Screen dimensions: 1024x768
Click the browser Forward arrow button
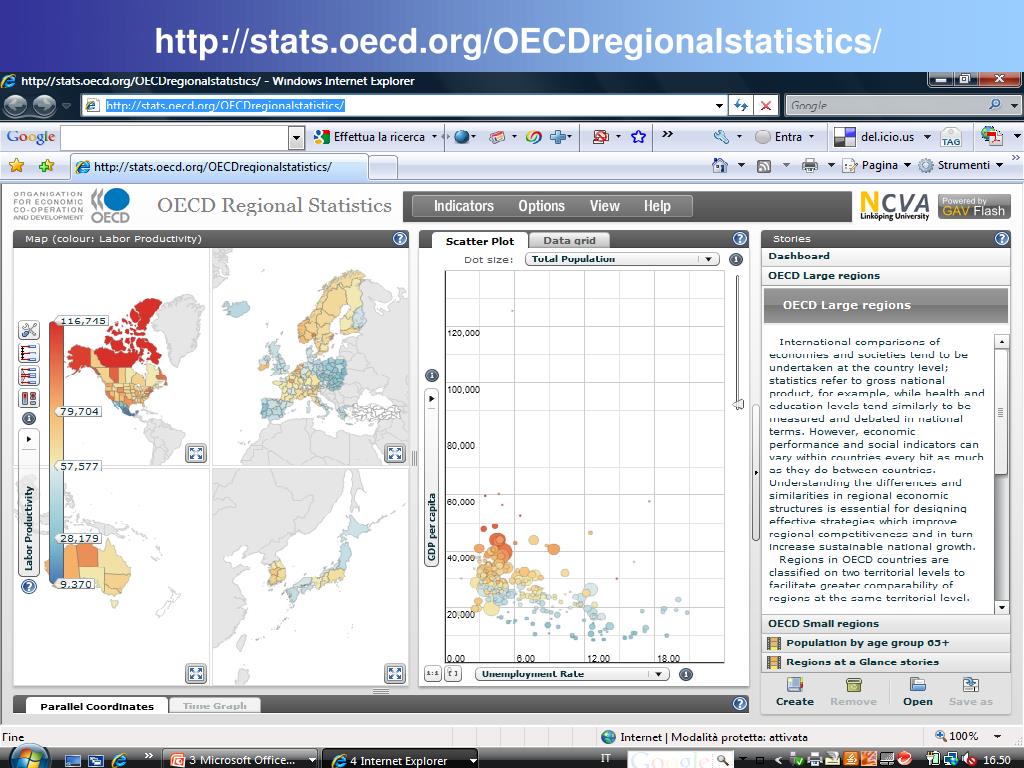click(44, 105)
